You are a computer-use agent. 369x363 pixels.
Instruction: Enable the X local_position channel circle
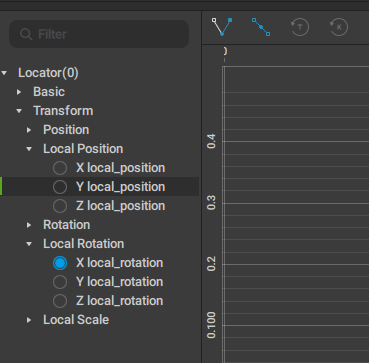[60, 168]
